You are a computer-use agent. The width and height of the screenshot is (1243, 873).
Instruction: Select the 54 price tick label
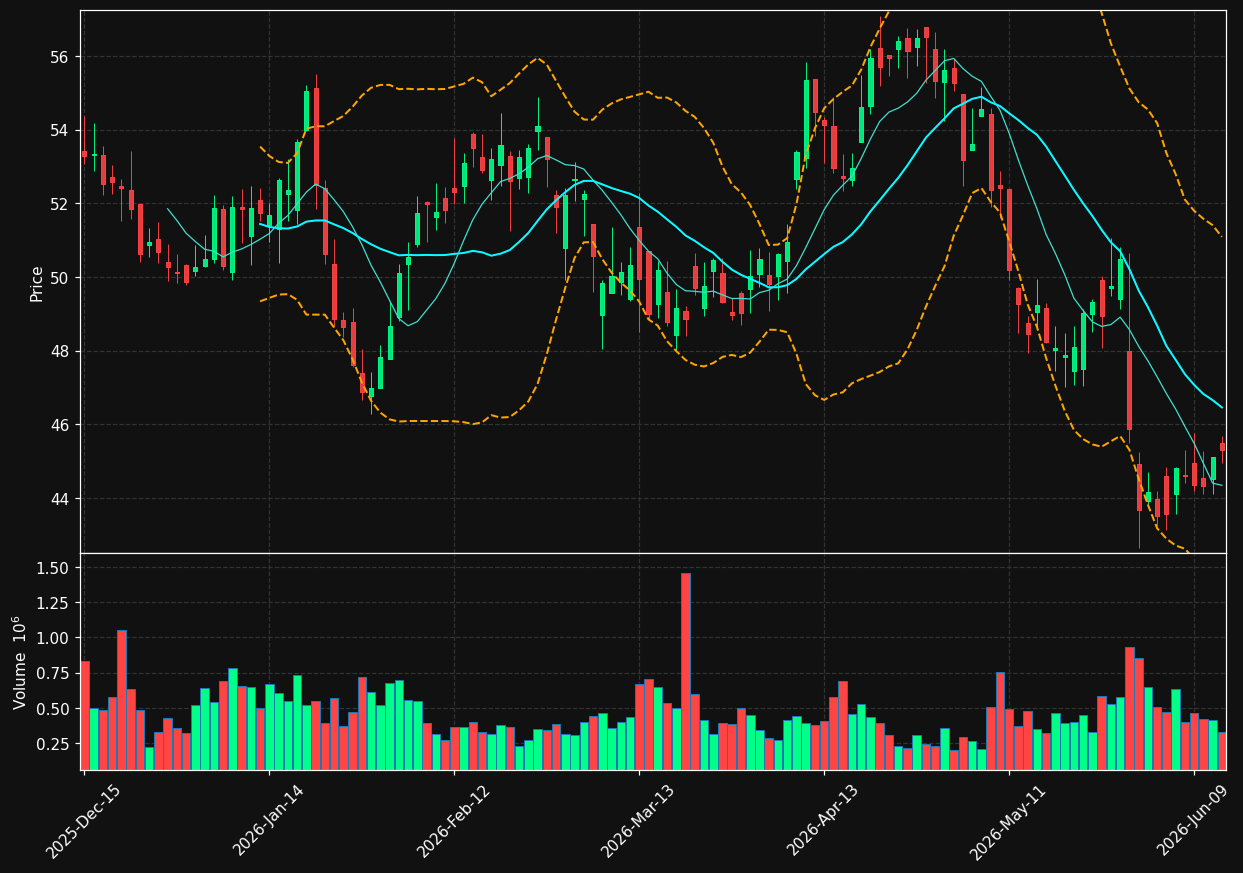62,131
